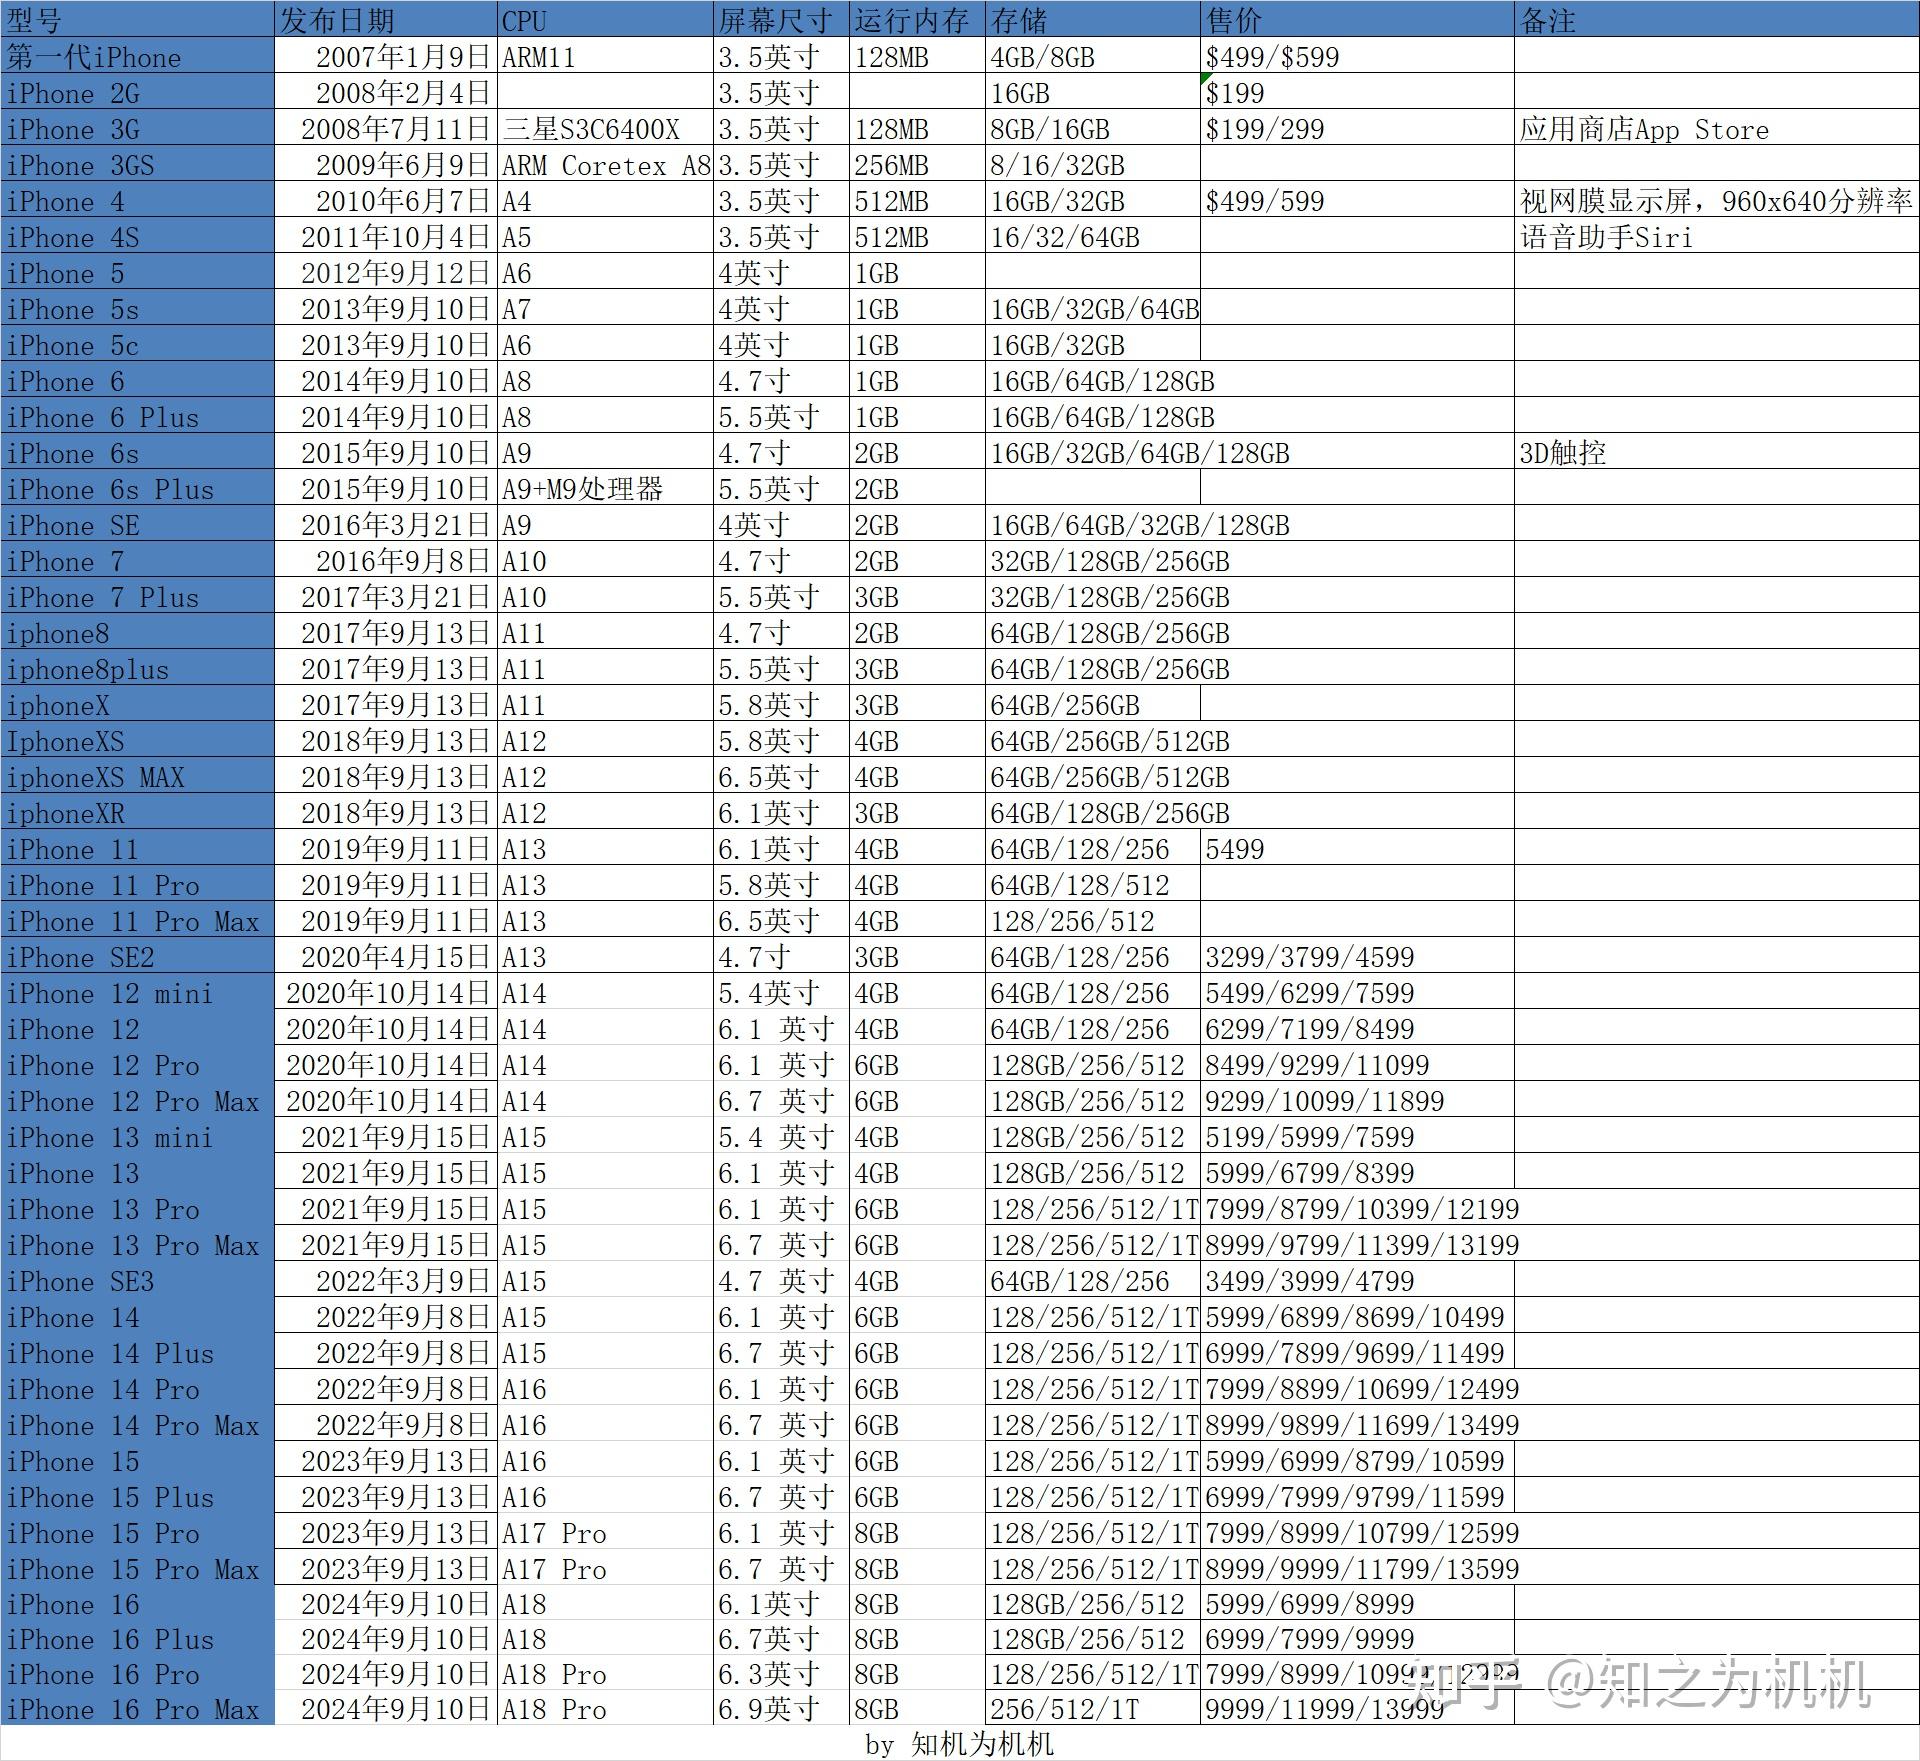
Task: Select the iphoneX model cell
Action: (138, 705)
